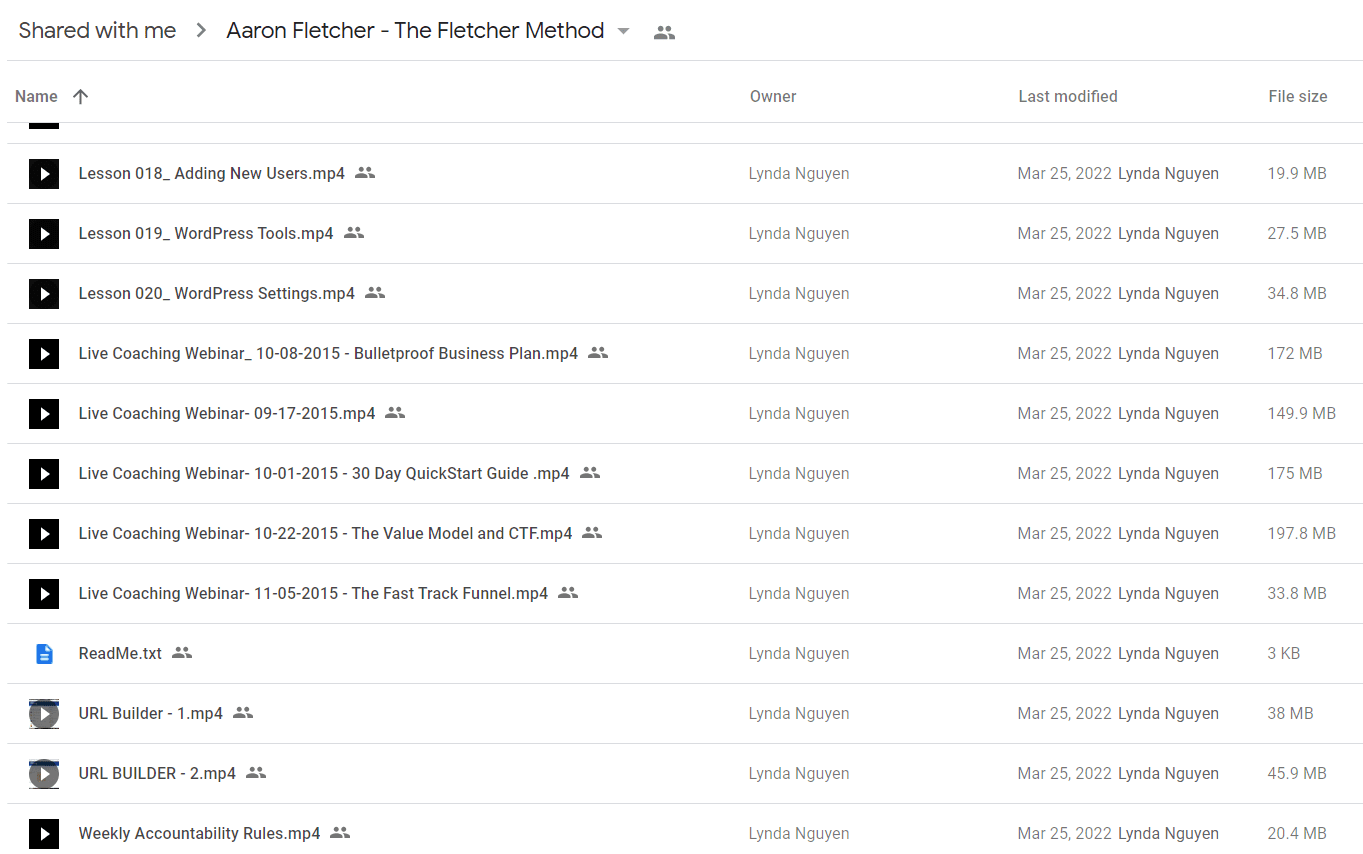1363x854 pixels.
Task: Click shared icon beside Lesson 019 filename
Action: [354, 233]
